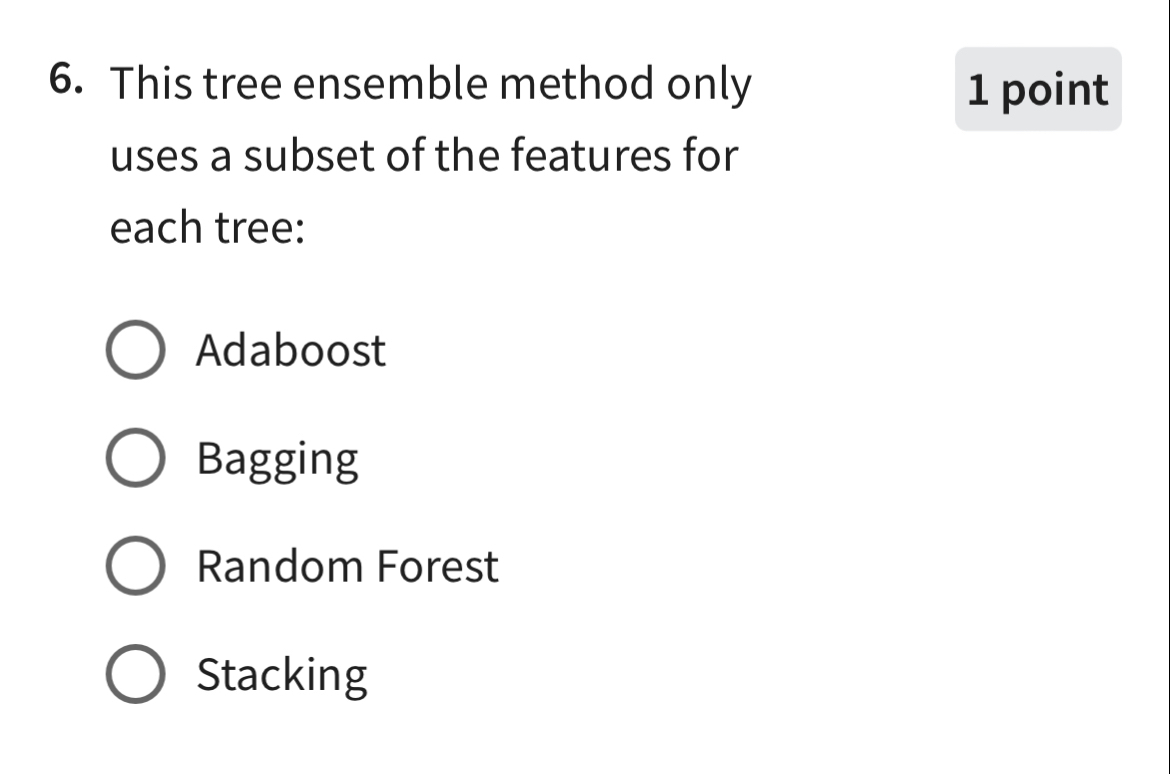Click the Stacking option label
The height and width of the screenshot is (774, 1170).
pos(281,674)
